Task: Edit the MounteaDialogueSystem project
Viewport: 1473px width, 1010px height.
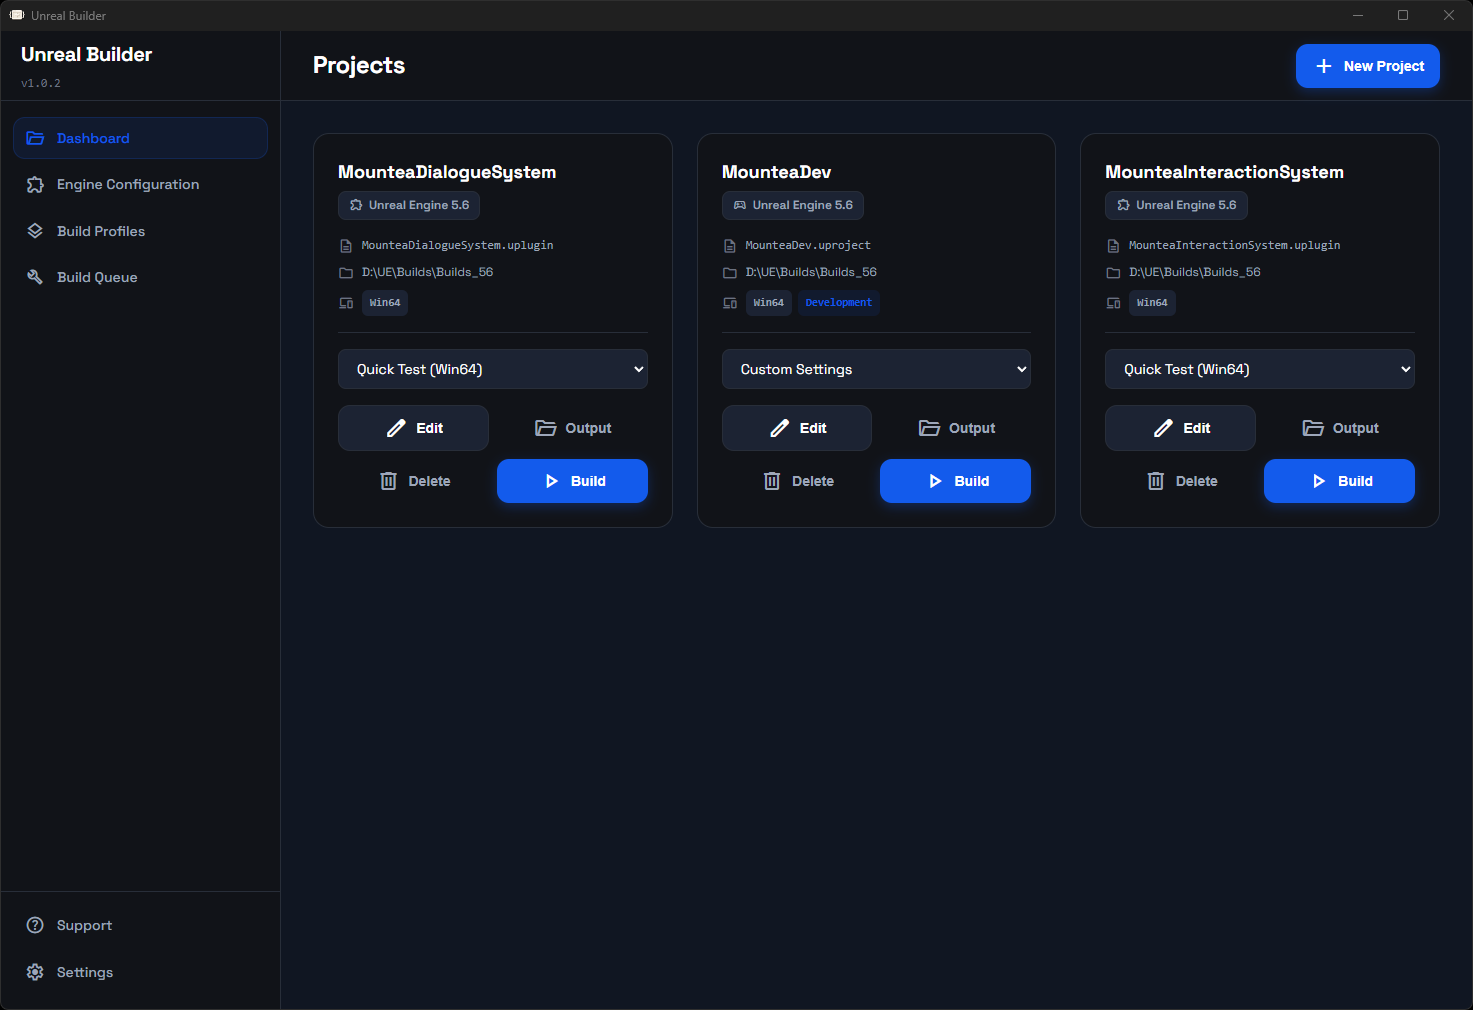Action: pyautogui.click(x=413, y=428)
